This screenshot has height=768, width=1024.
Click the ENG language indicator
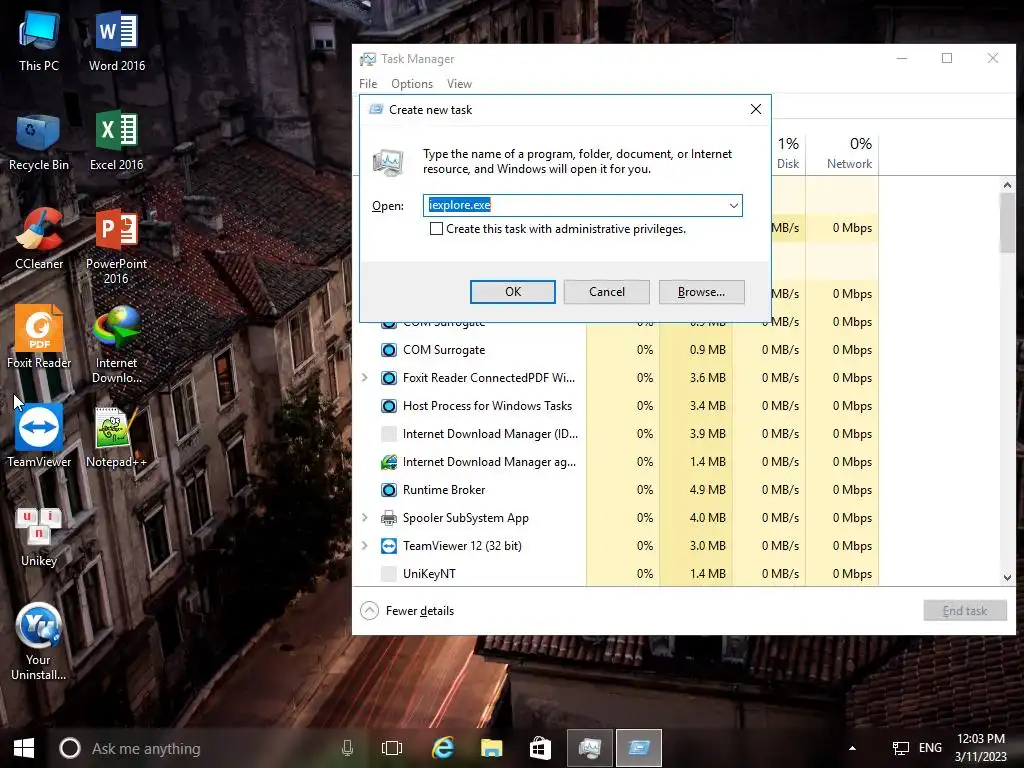tap(931, 748)
